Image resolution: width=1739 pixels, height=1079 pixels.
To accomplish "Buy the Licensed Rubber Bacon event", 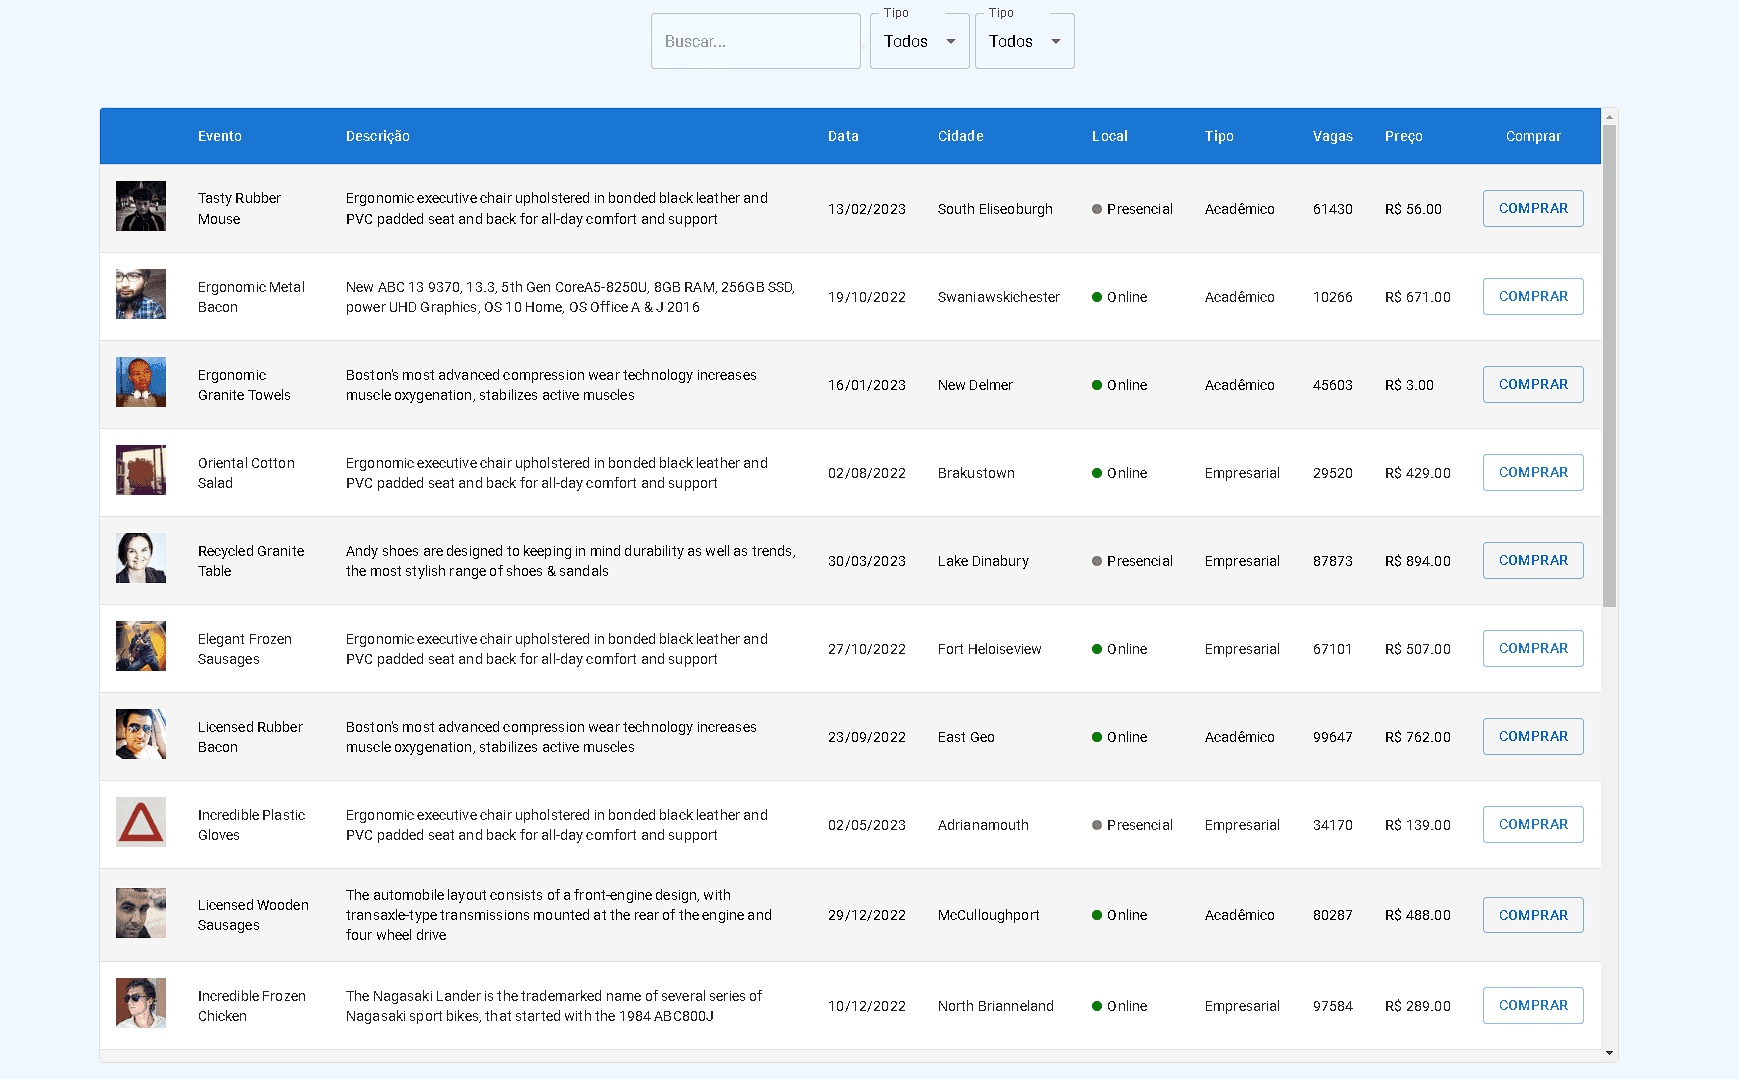I will coord(1533,736).
